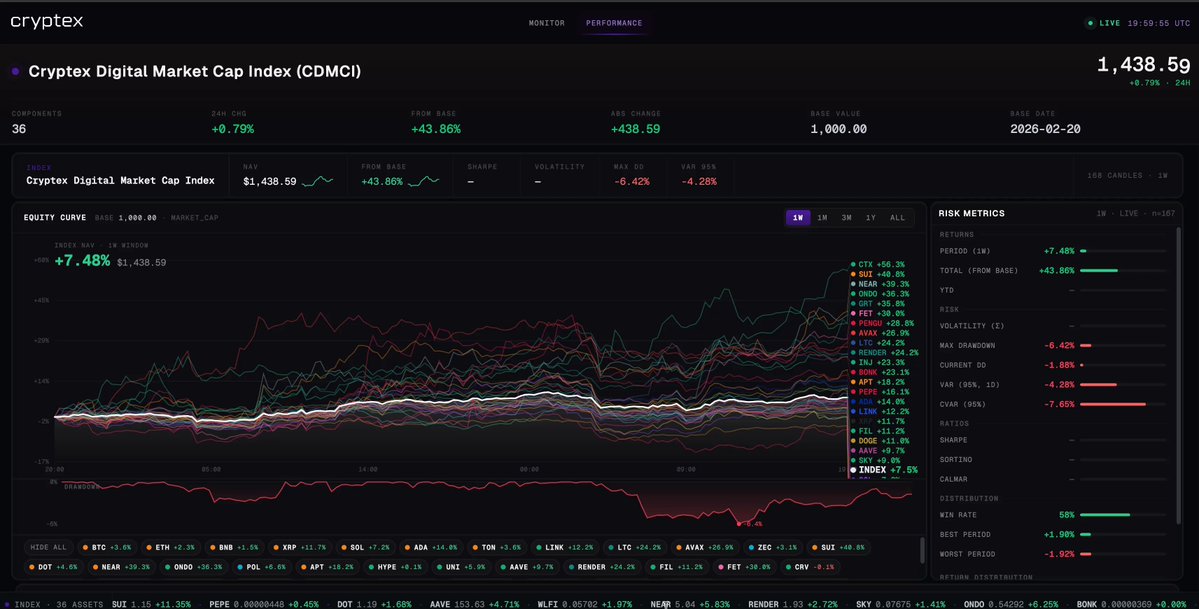Switch chart range to 1Y
Image resolution: width=1199 pixels, height=609 pixels.
(870, 218)
